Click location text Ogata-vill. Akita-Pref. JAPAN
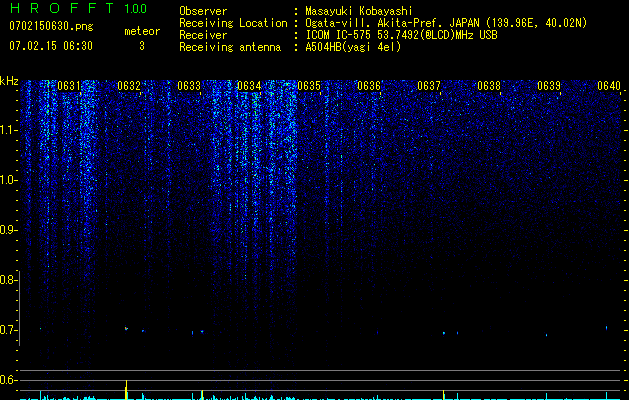The image size is (629, 400). pos(392,23)
